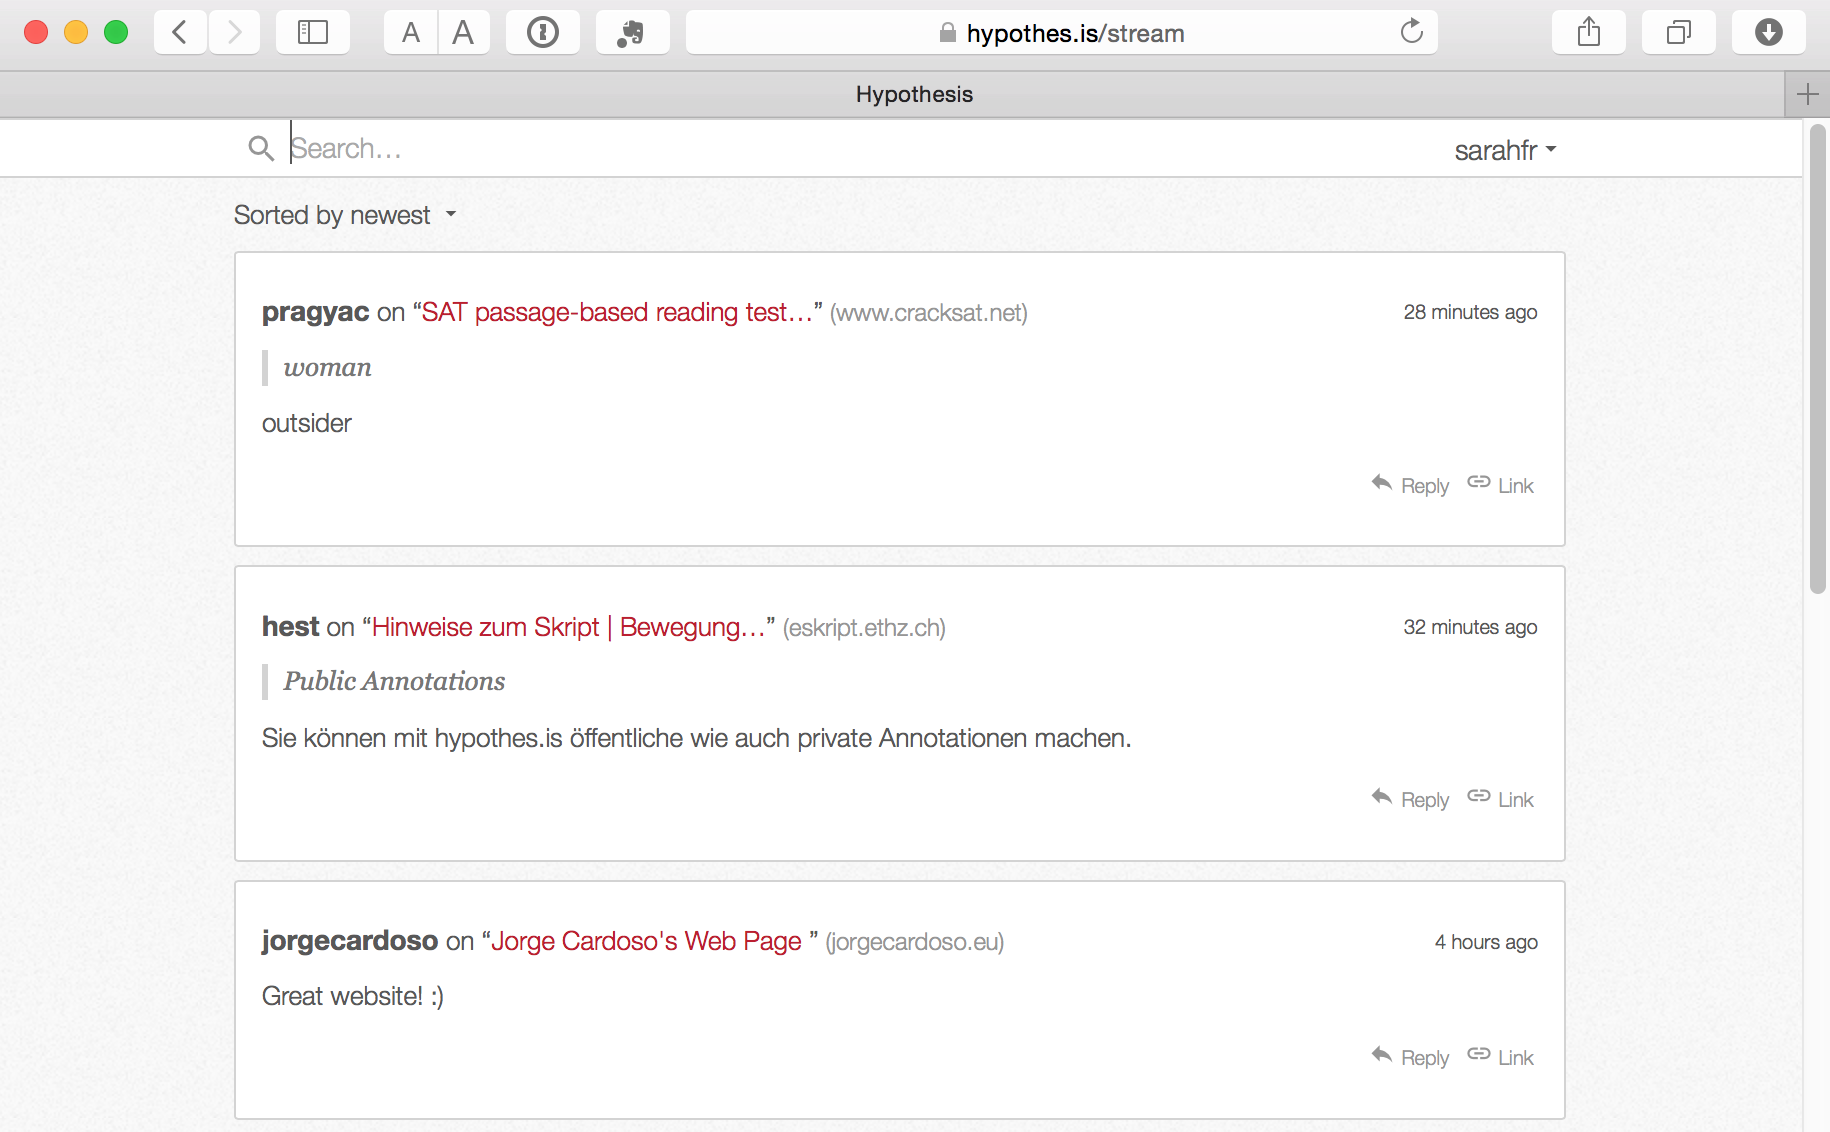Click the pragyac username
Screen dimensions: 1830x1132
[315, 312]
